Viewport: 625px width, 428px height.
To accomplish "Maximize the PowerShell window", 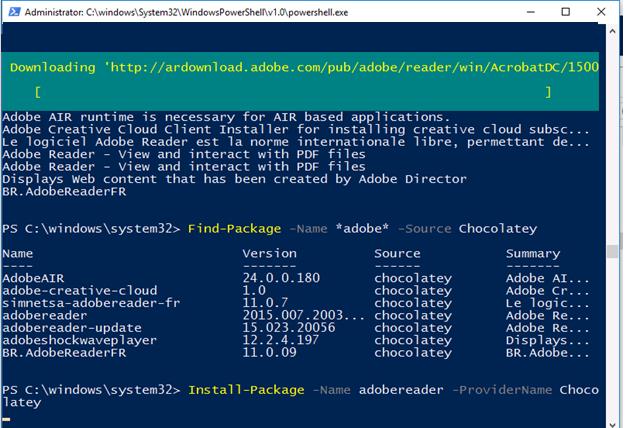I will [x=565, y=12].
